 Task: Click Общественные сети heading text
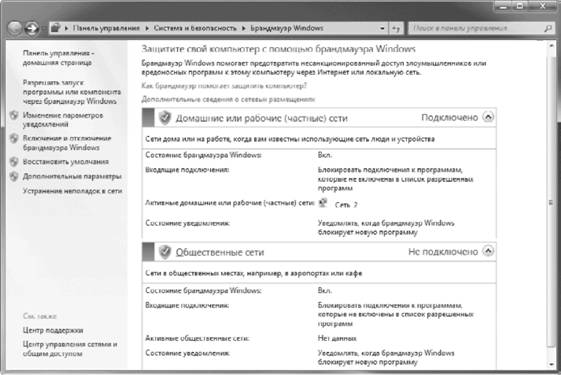(x=220, y=252)
